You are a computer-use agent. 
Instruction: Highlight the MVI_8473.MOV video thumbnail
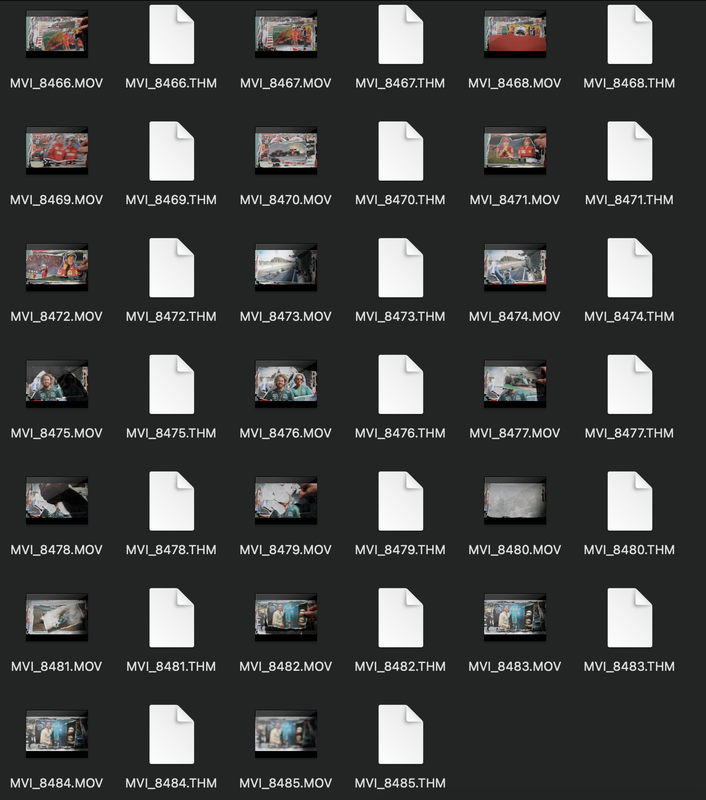[286, 267]
